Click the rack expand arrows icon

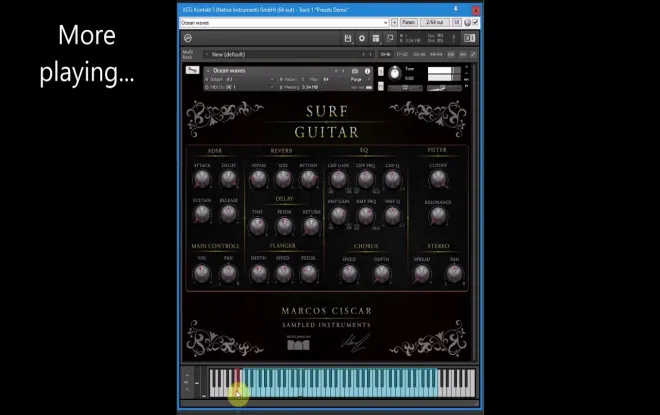473,54
